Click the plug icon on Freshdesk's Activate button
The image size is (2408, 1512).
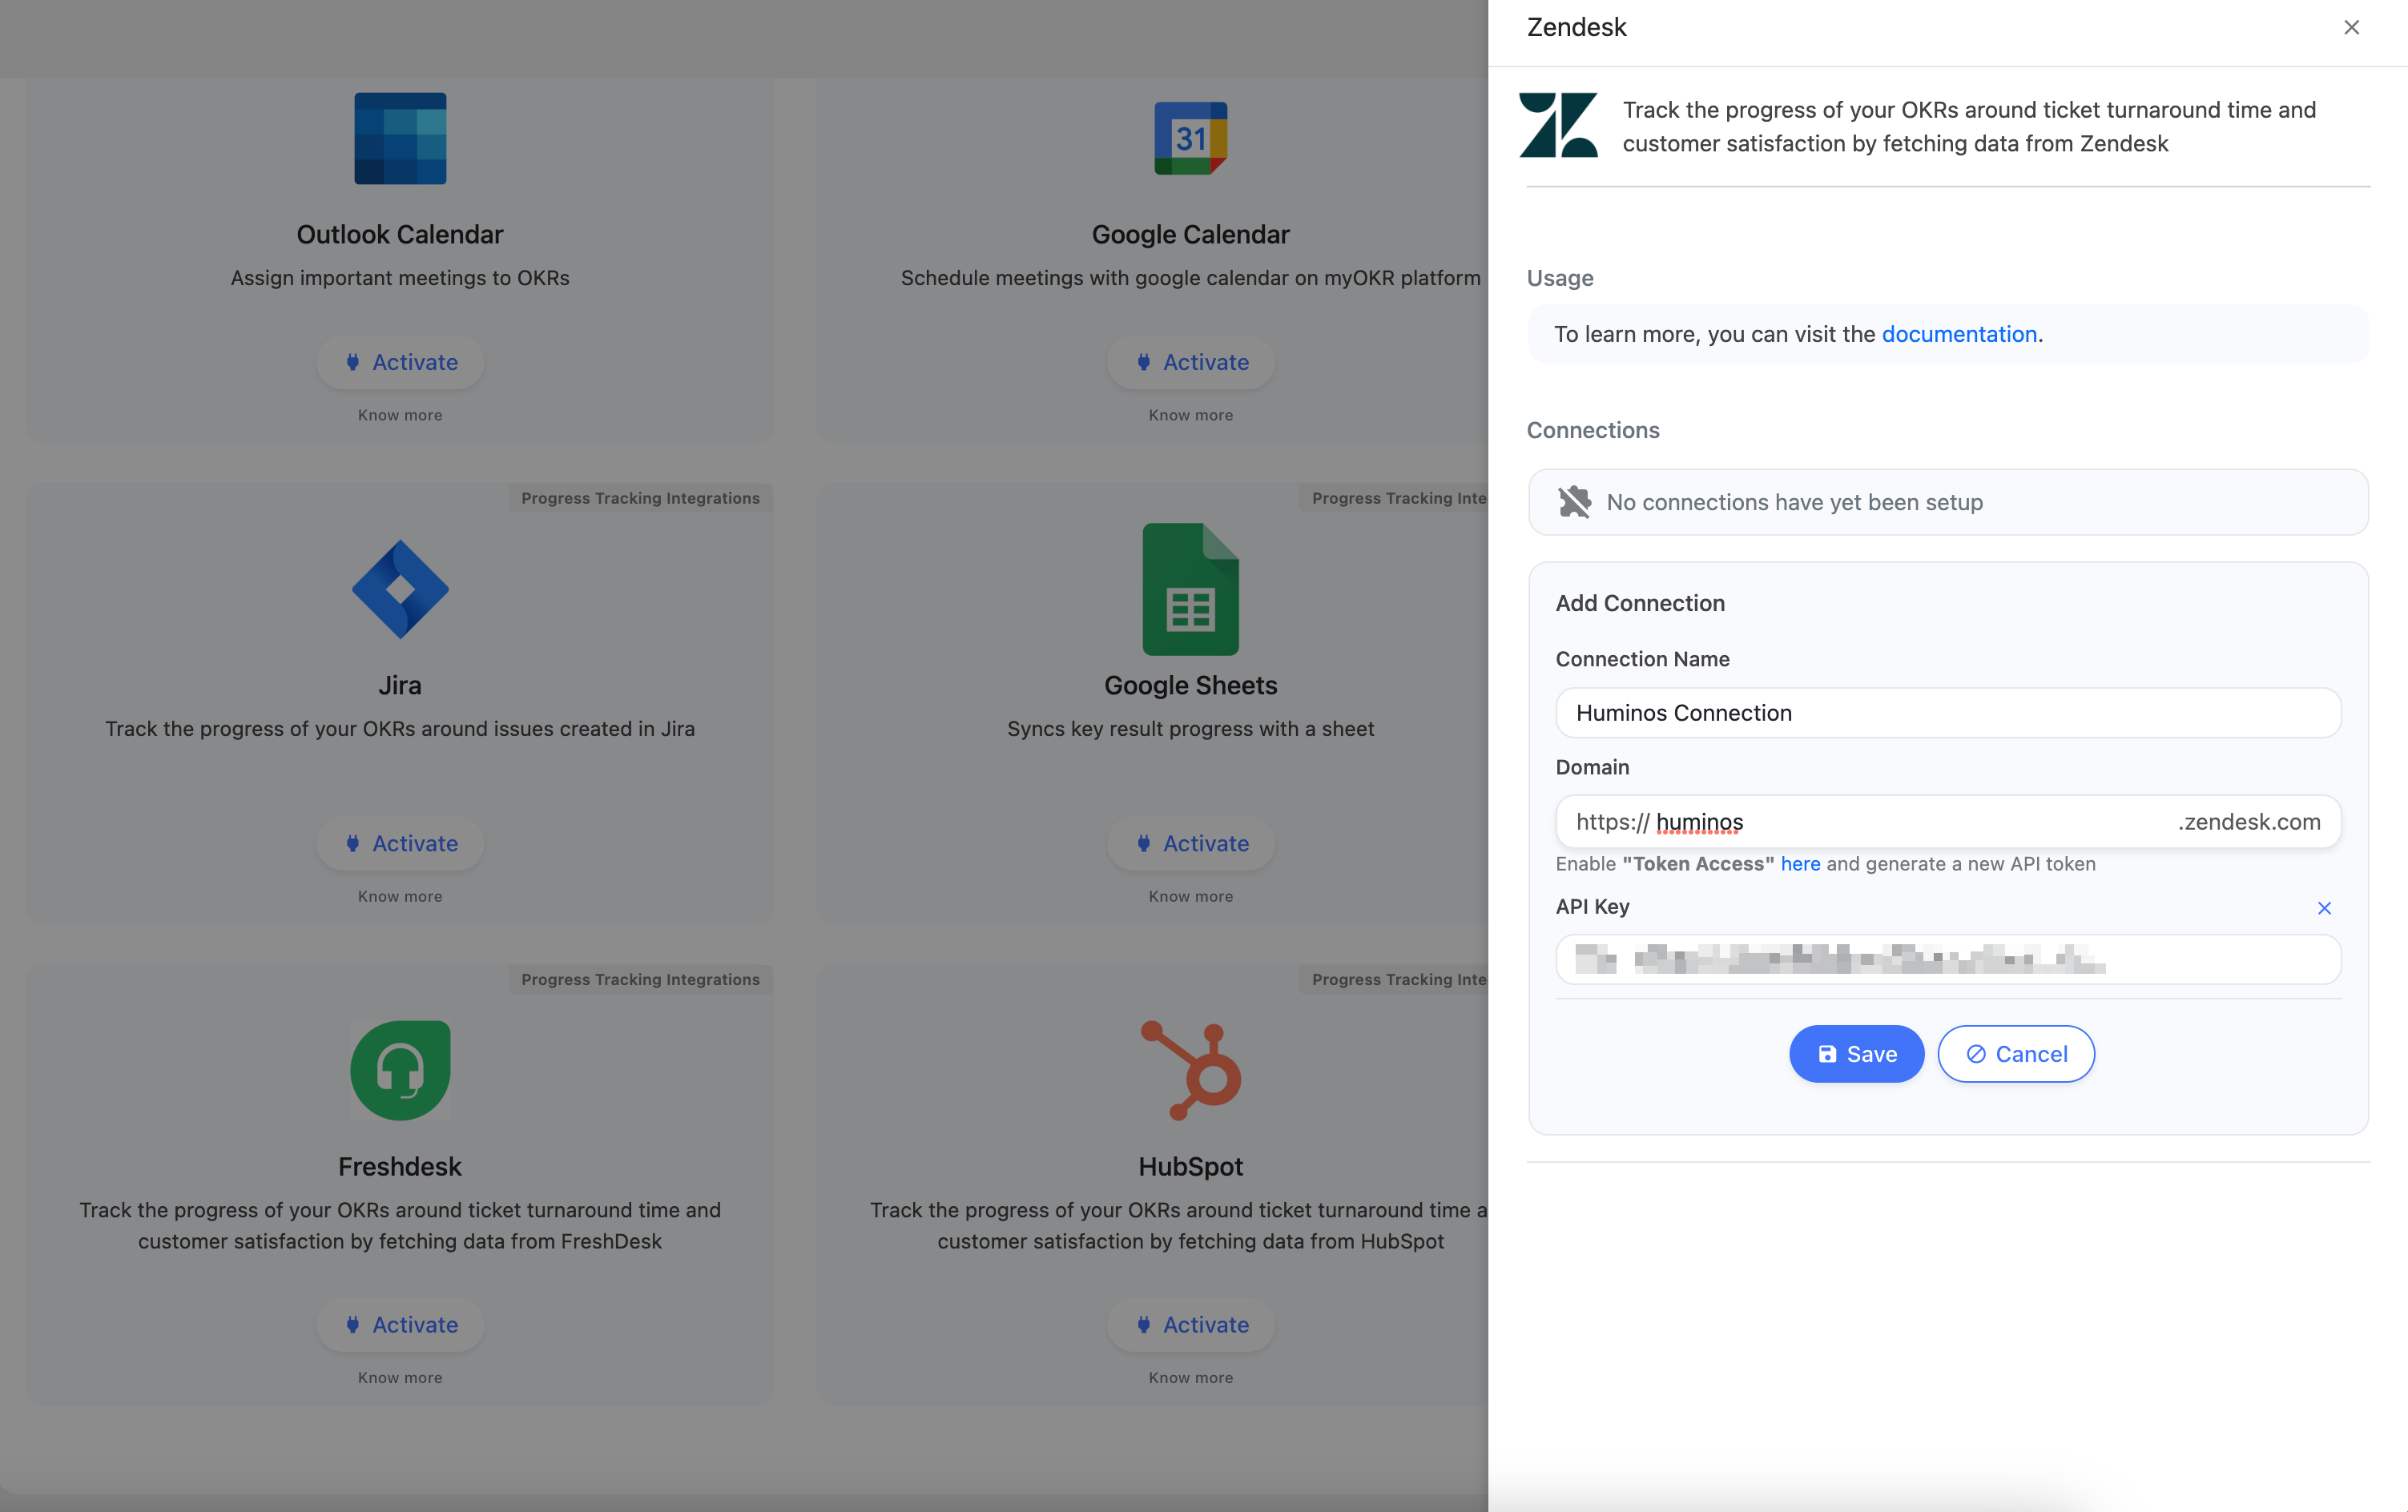point(353,1324)
